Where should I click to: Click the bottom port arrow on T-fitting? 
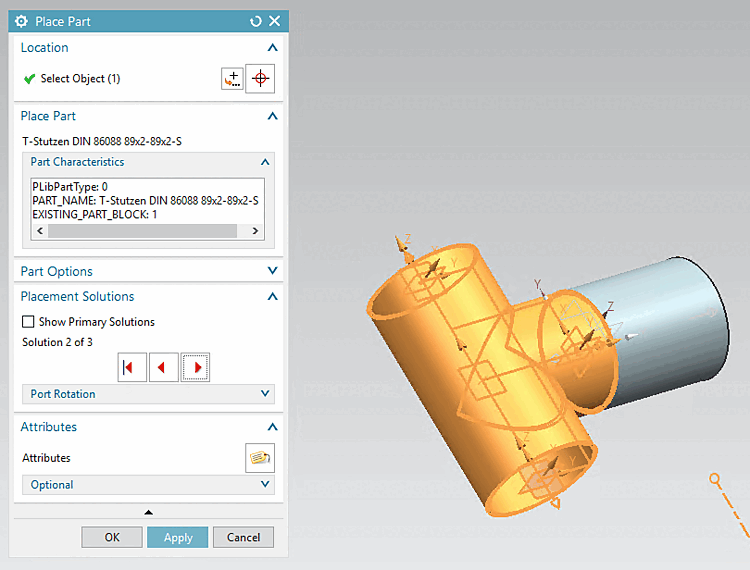555,503
